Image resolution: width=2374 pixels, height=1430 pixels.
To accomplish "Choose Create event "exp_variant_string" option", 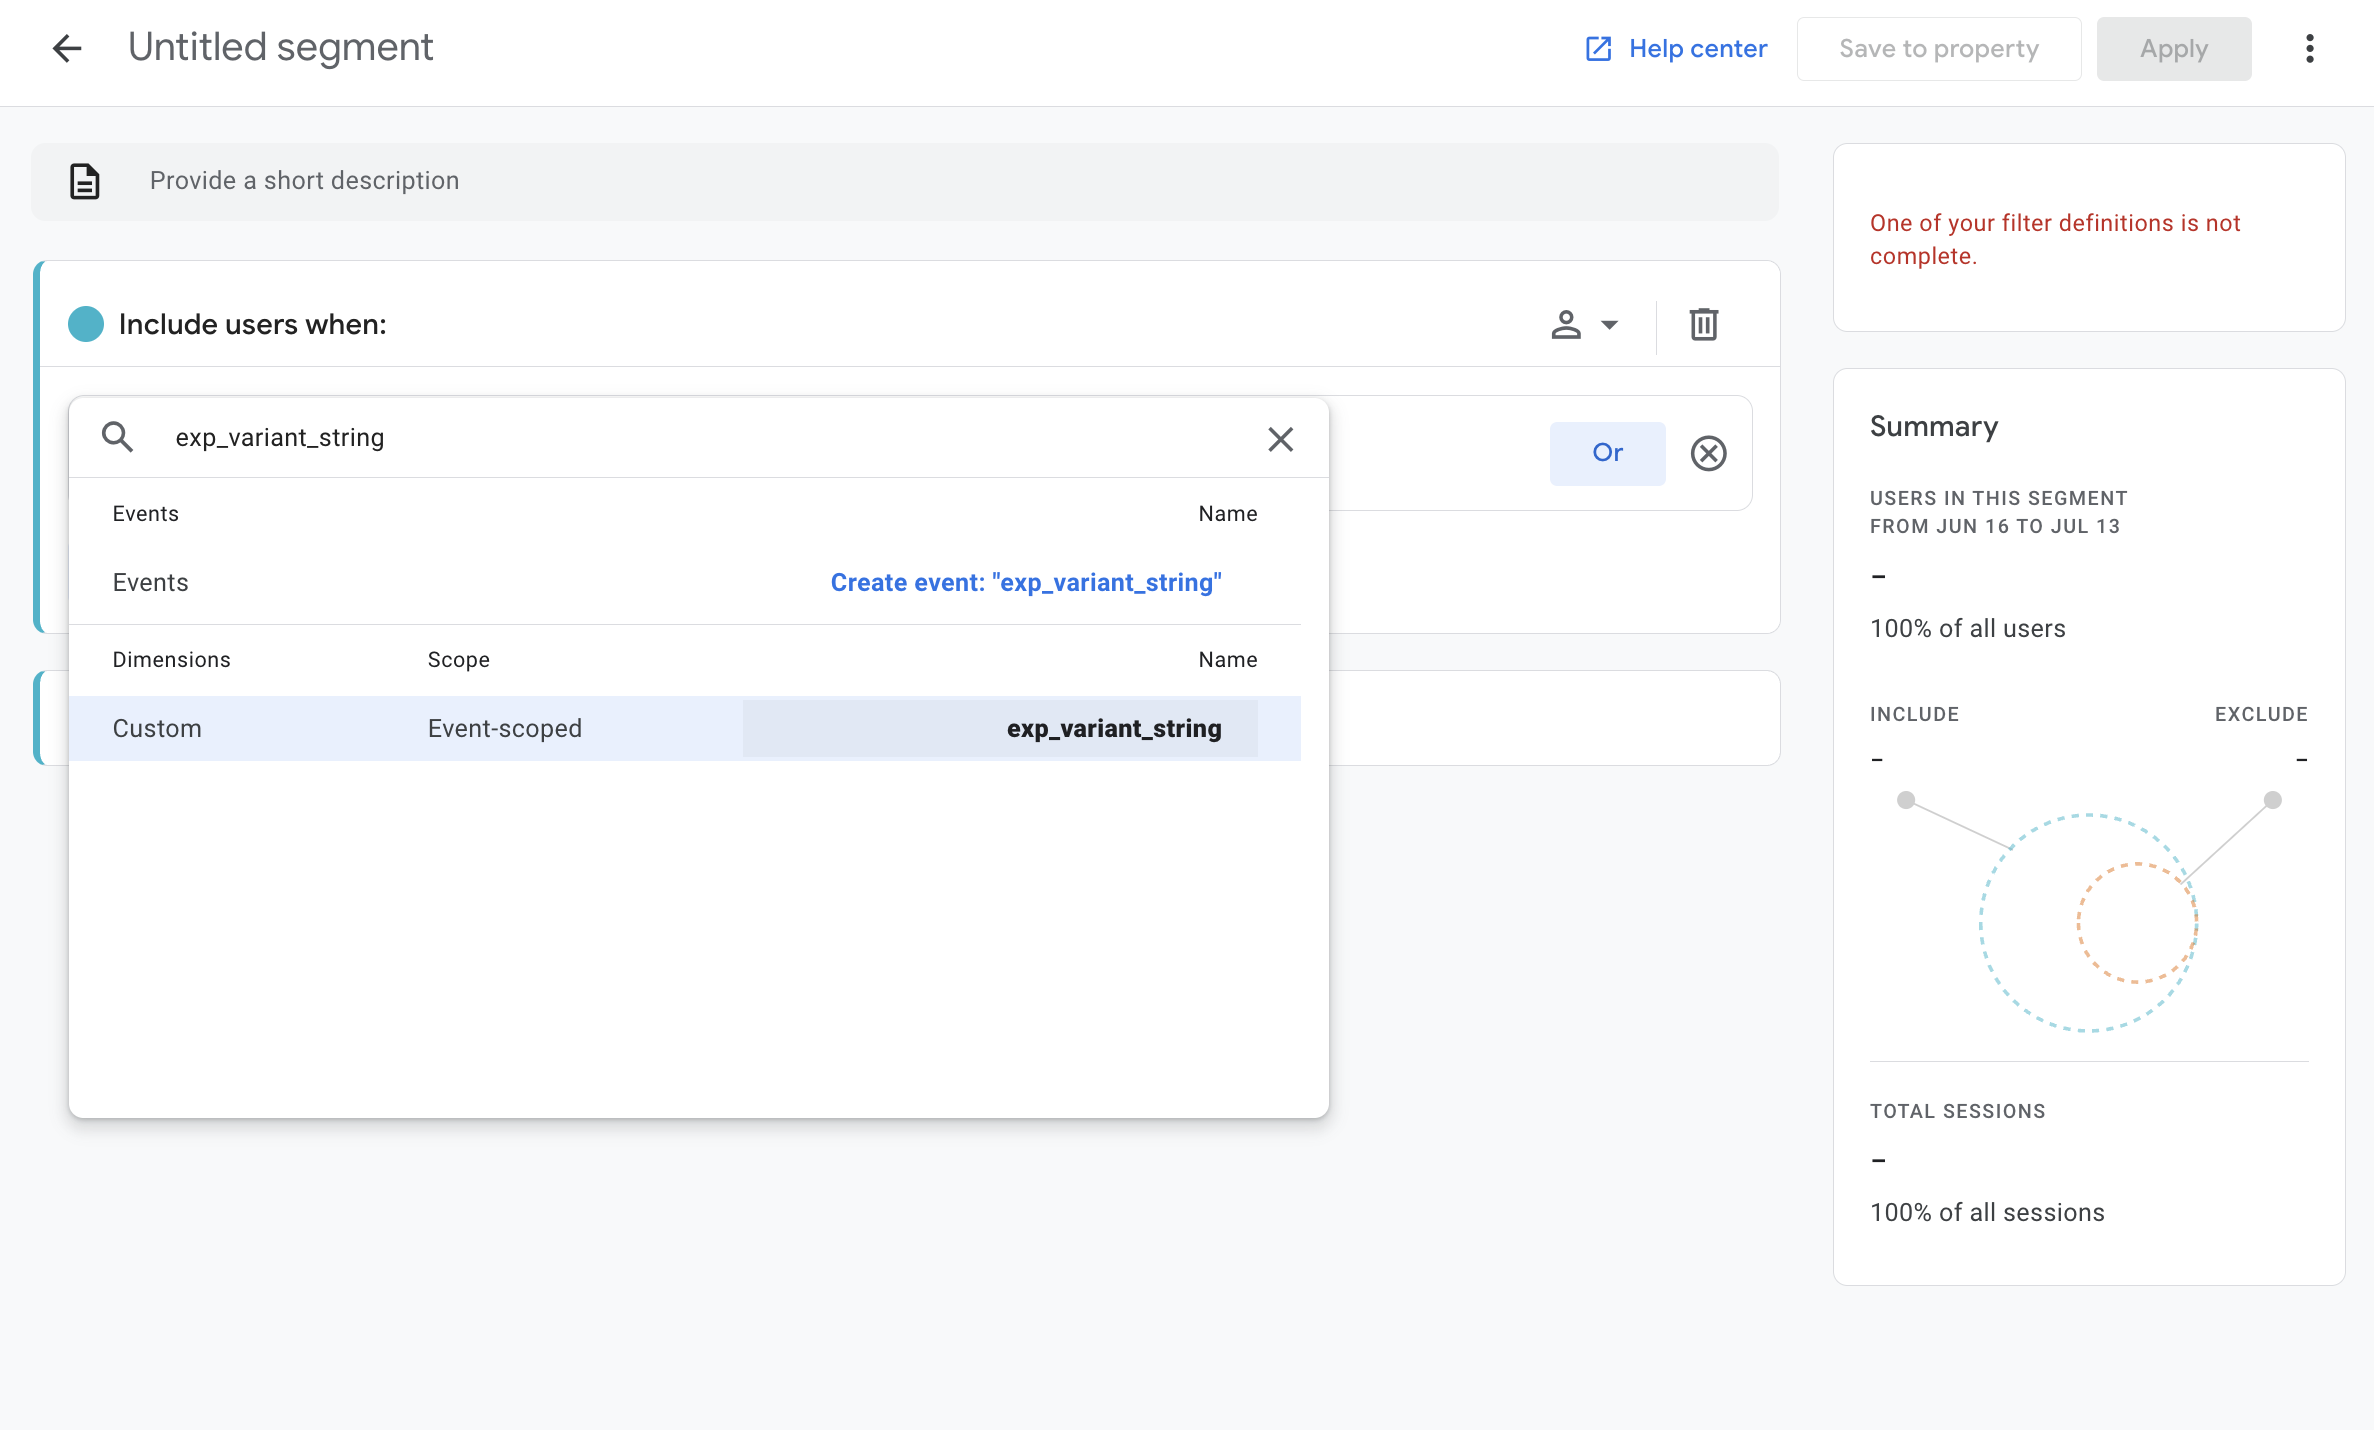I will pos(1025,583).
